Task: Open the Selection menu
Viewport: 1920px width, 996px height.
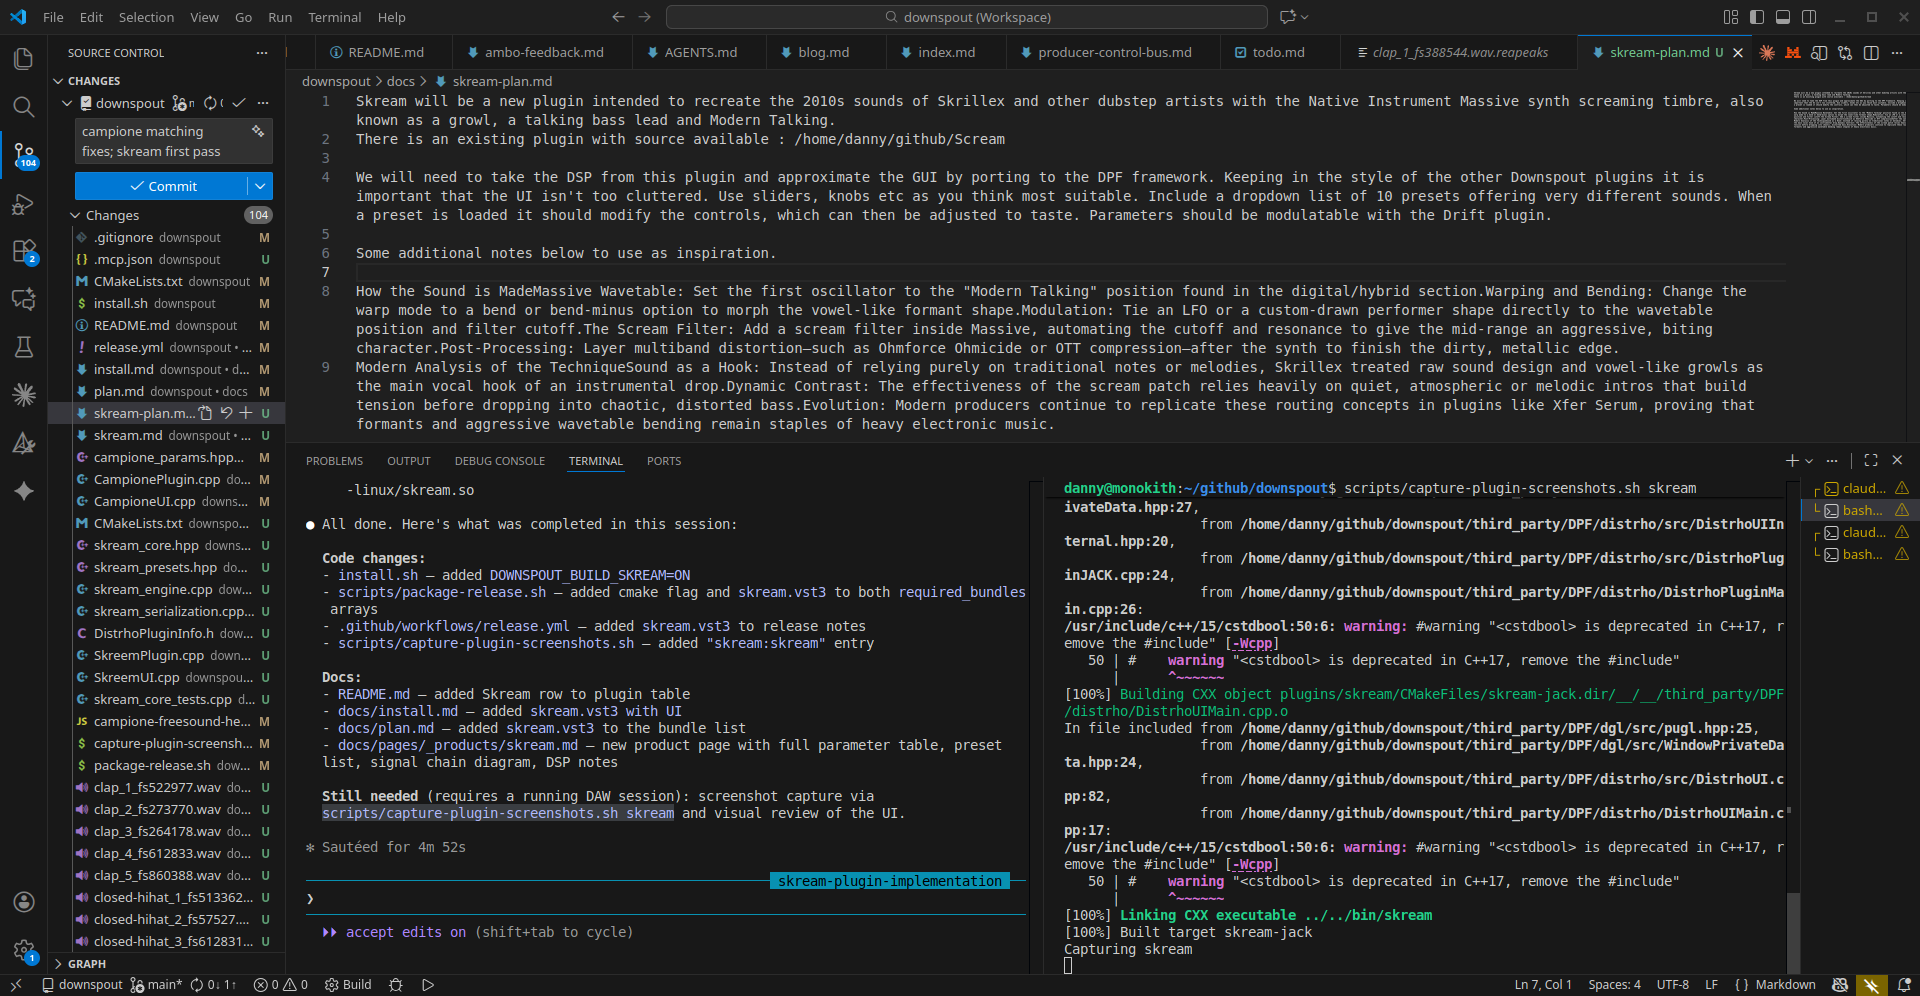Action: pos(146,17)
